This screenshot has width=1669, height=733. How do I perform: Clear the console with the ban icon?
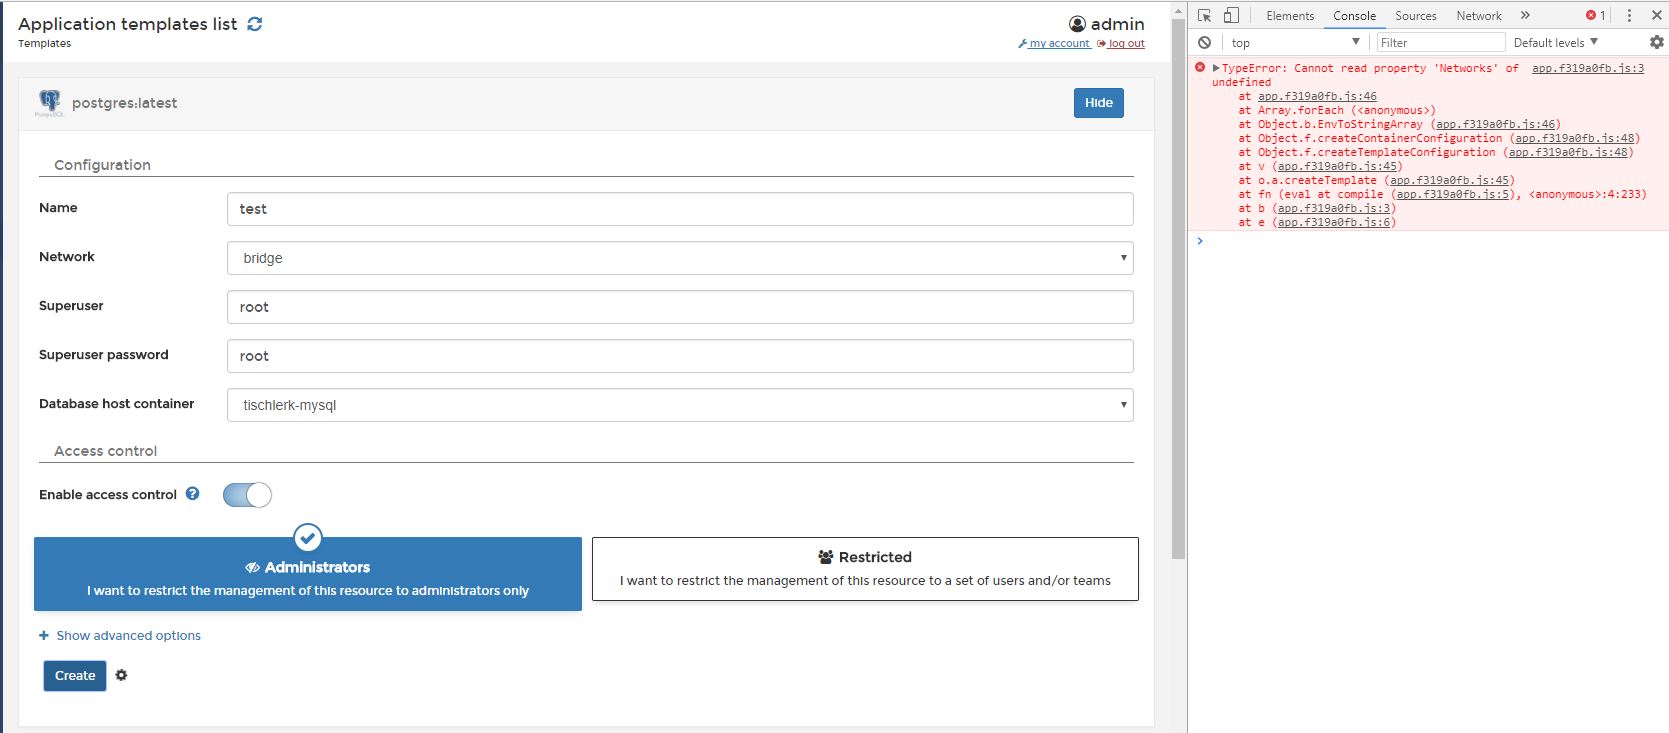pyautogui.click(x=1204, y=42)
